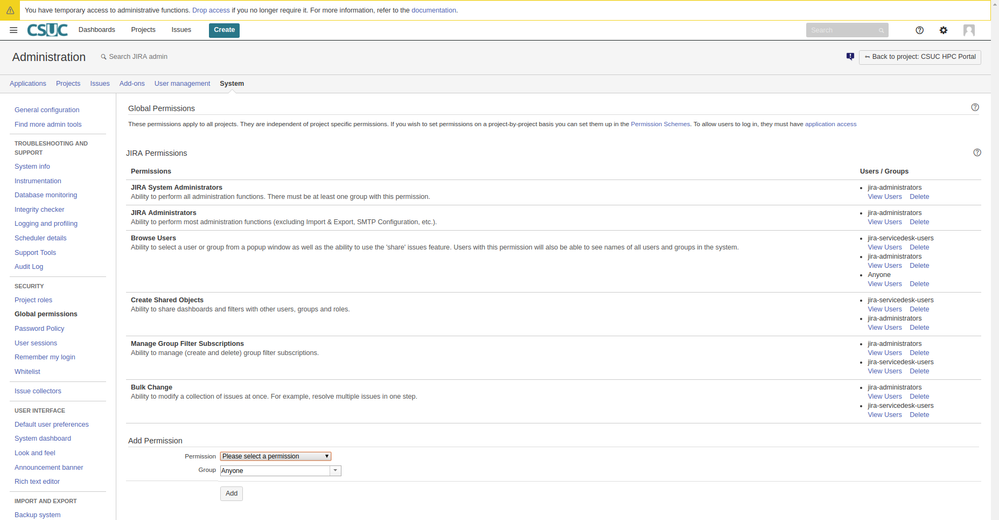The image size is (999, 520).
Task: Click the Create button
Action: pos(224,30)
